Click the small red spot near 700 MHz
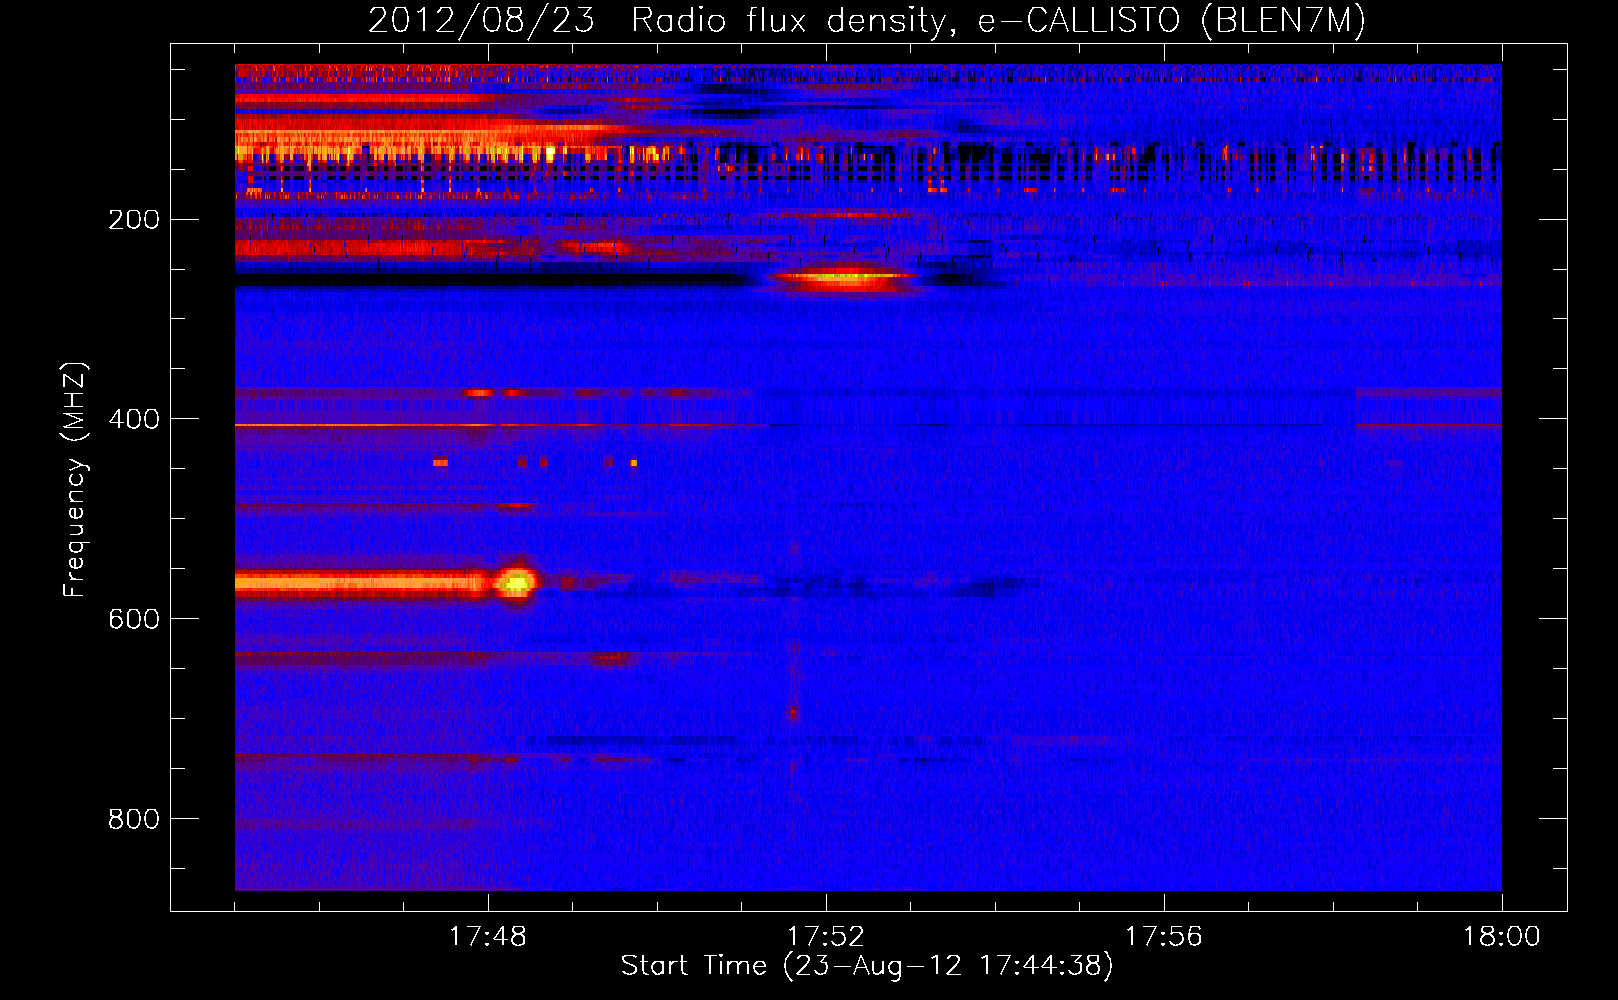This screenshot has width=1618, height=1000. 793,713
